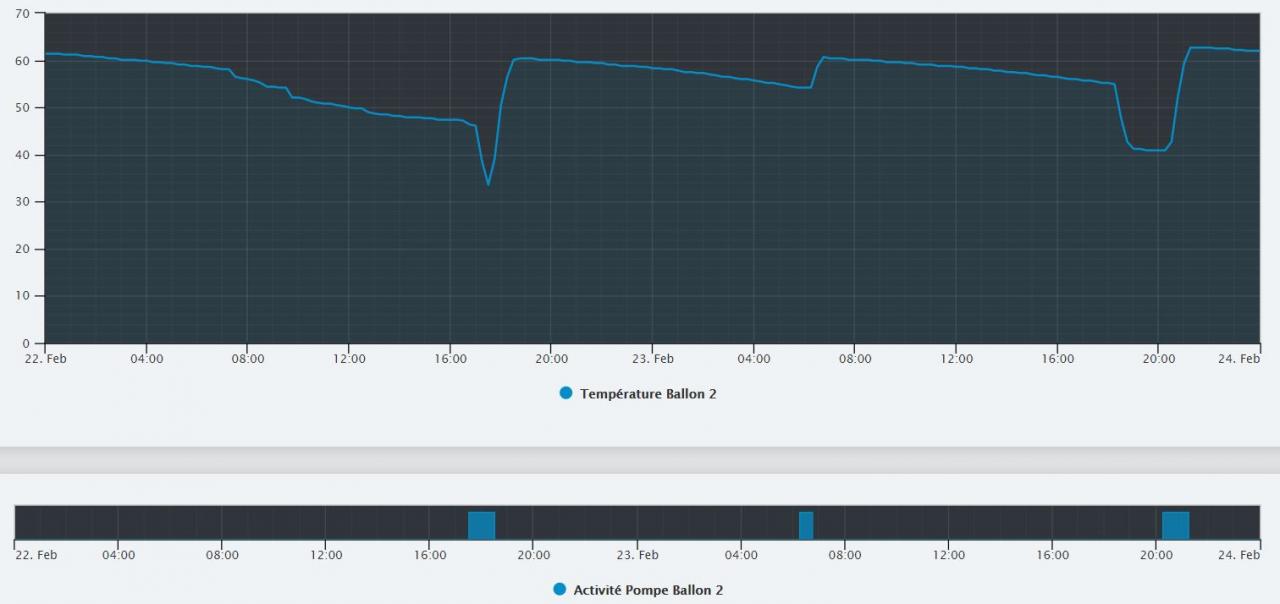1280x604 pixels.
Task: Click the '22. Feb' label on temperature chart axis
Action: click(x=46, y=359)
